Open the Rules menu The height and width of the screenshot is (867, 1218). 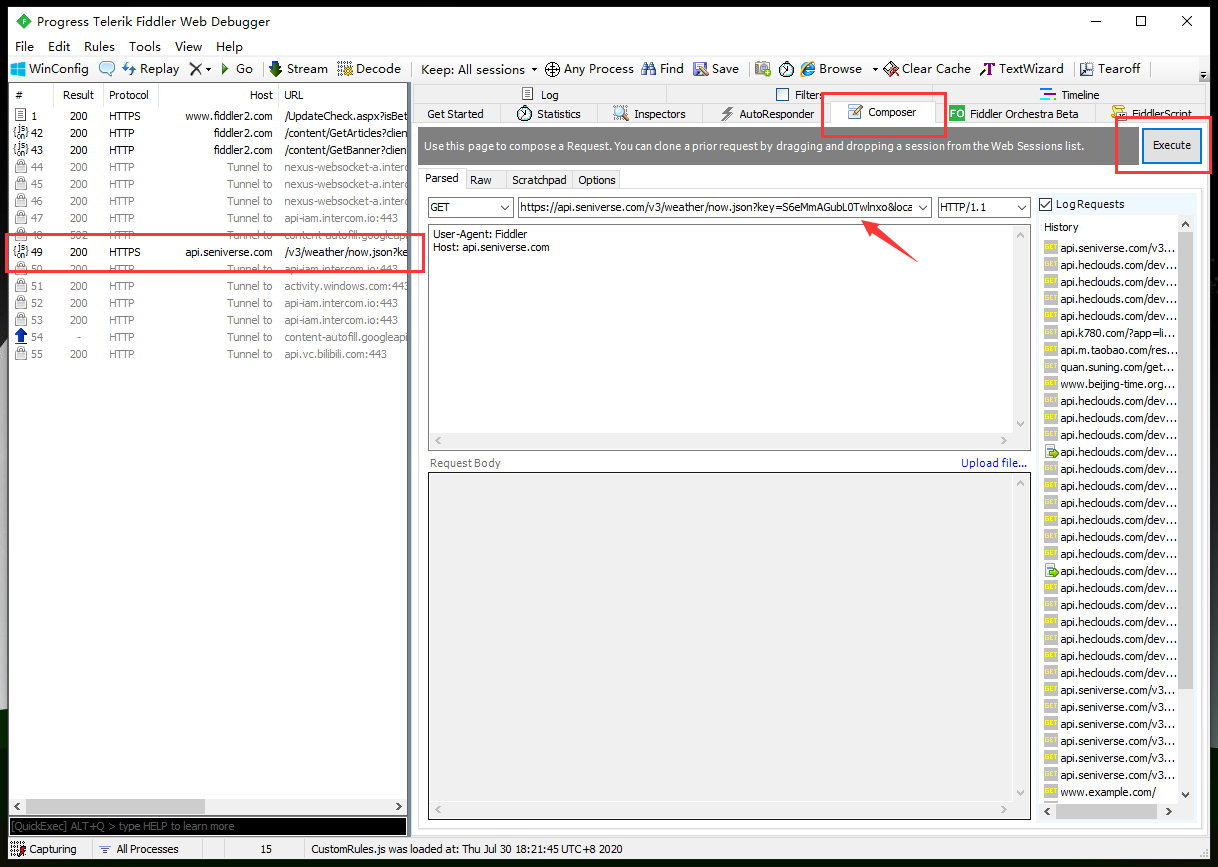tap(99, 46)
